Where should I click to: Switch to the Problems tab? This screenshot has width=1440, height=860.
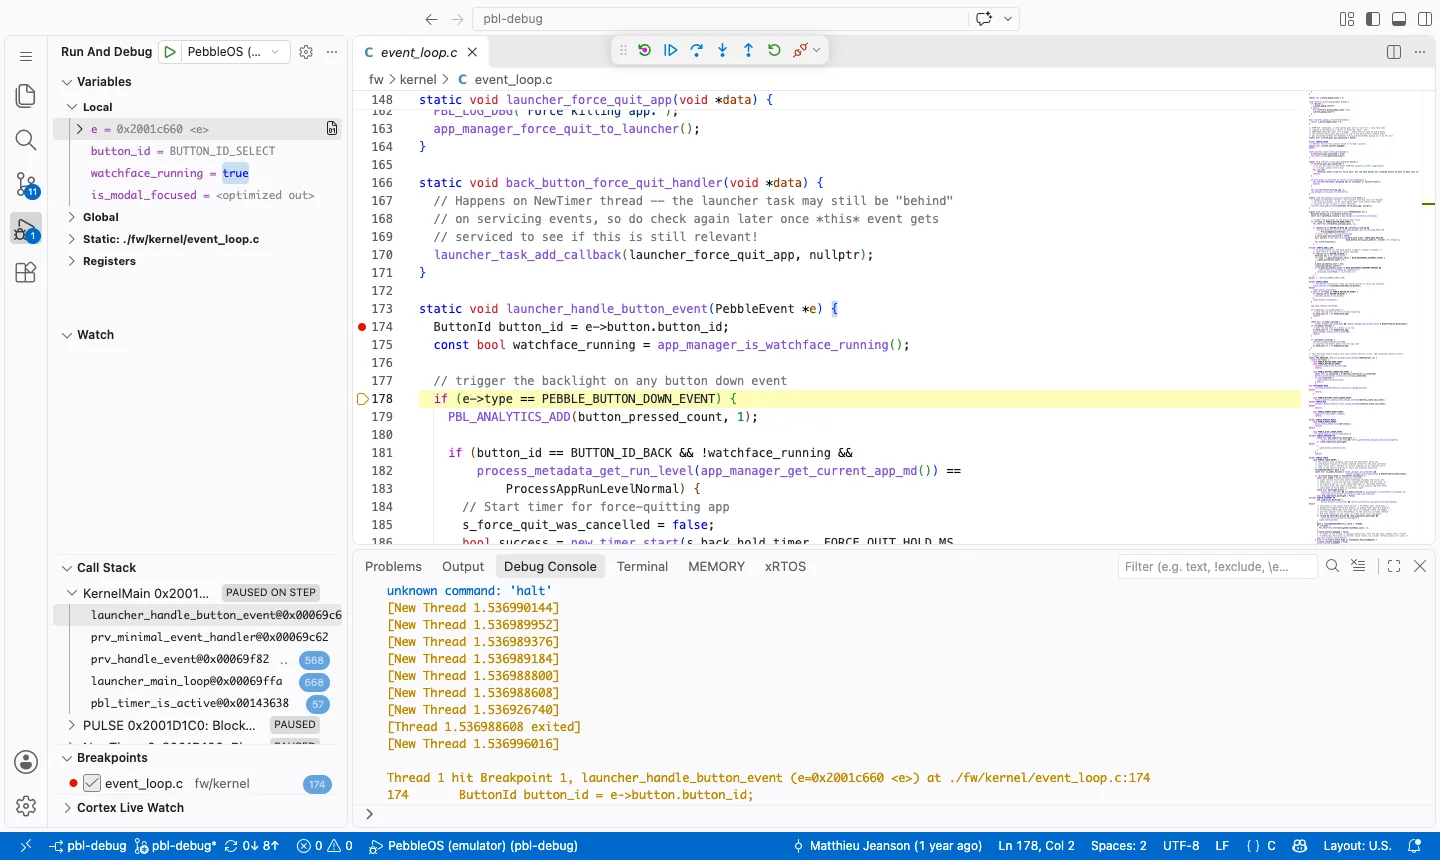coord(393,566)
